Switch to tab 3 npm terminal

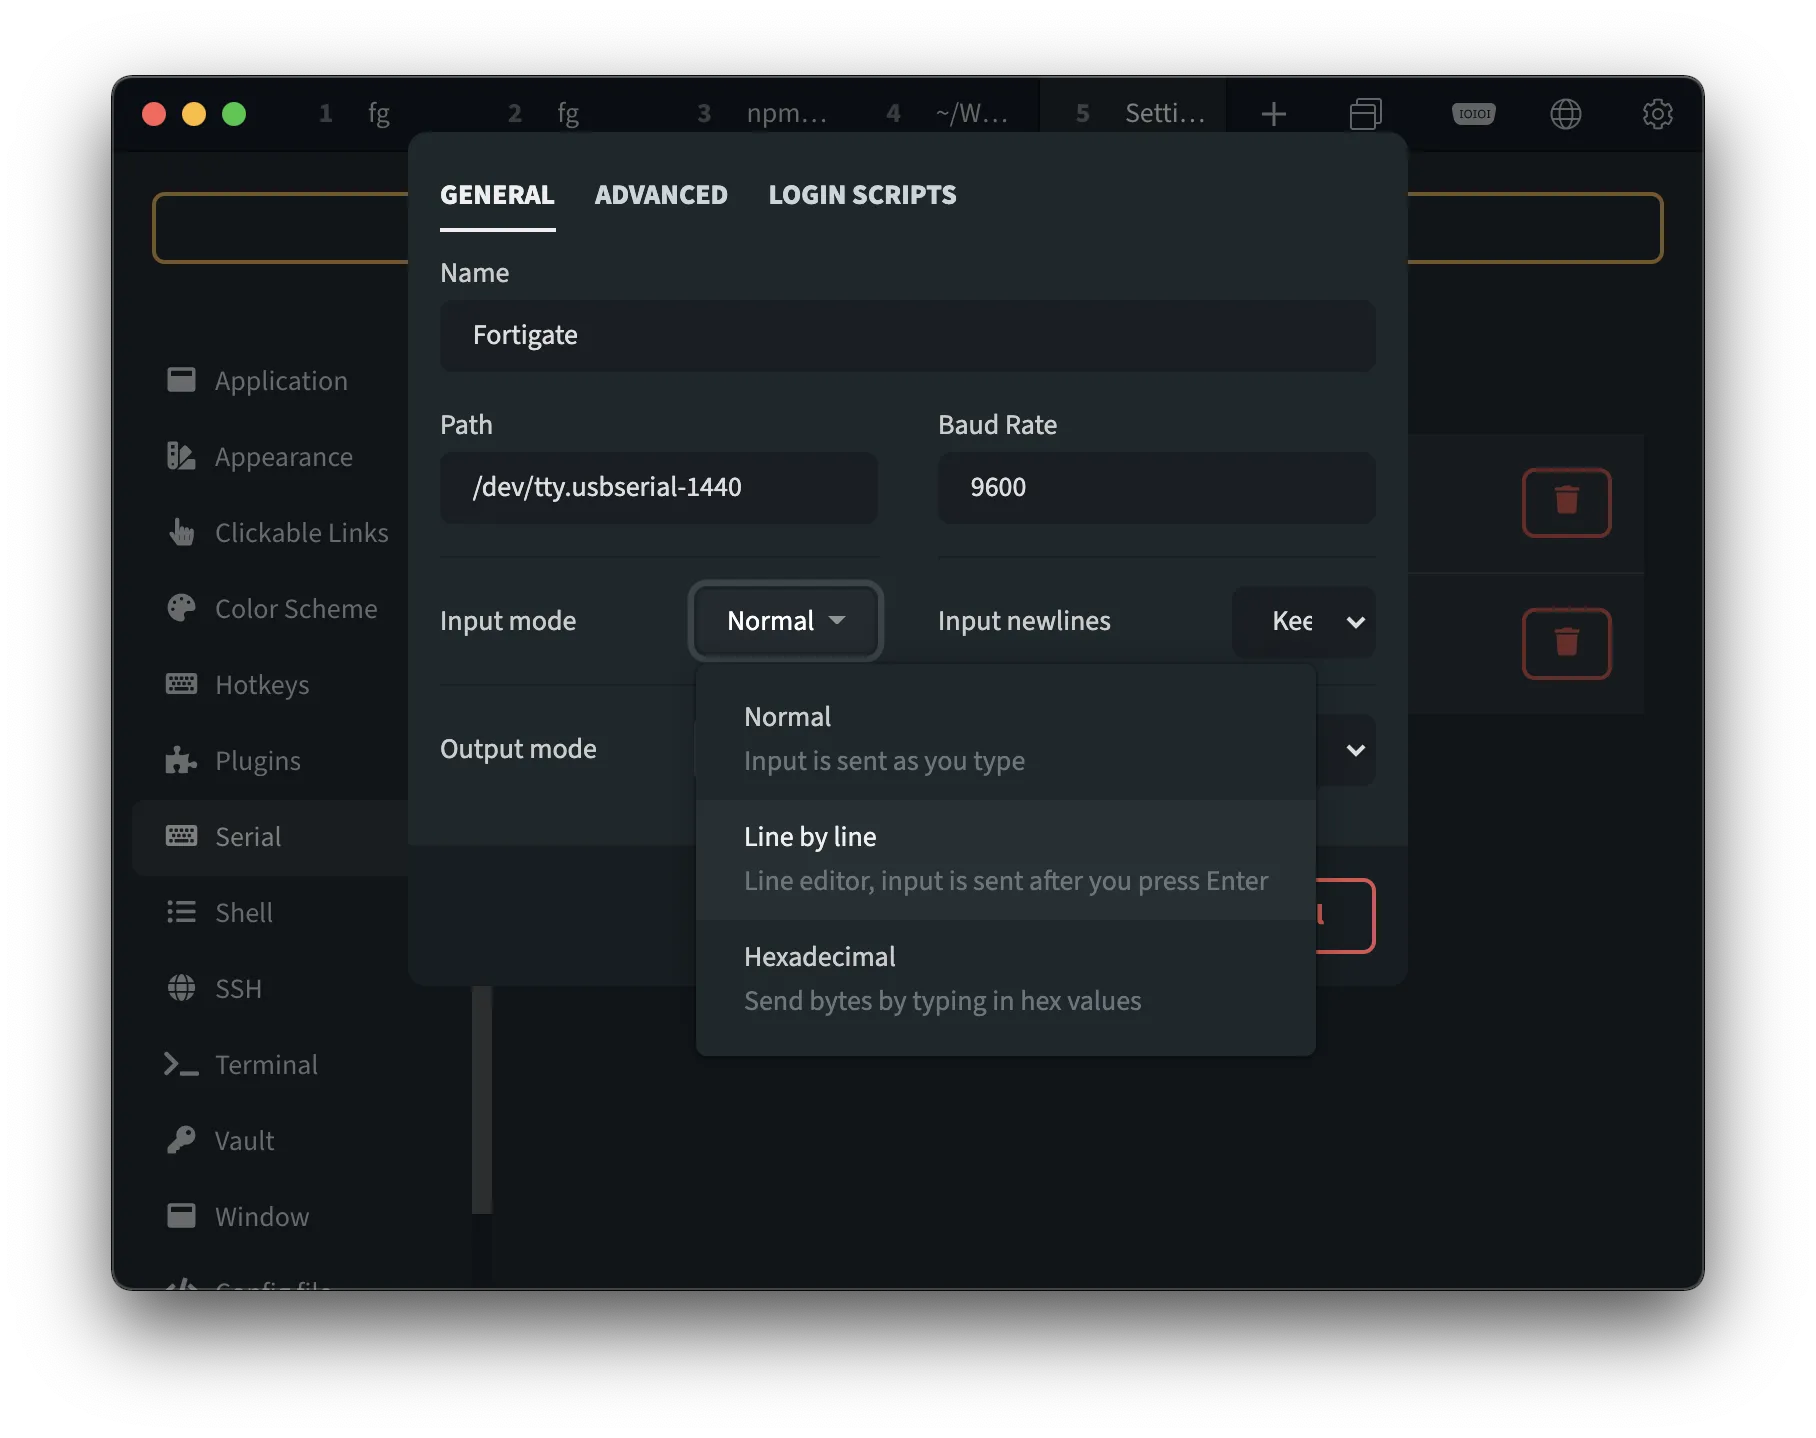click(x=765, y=114)
